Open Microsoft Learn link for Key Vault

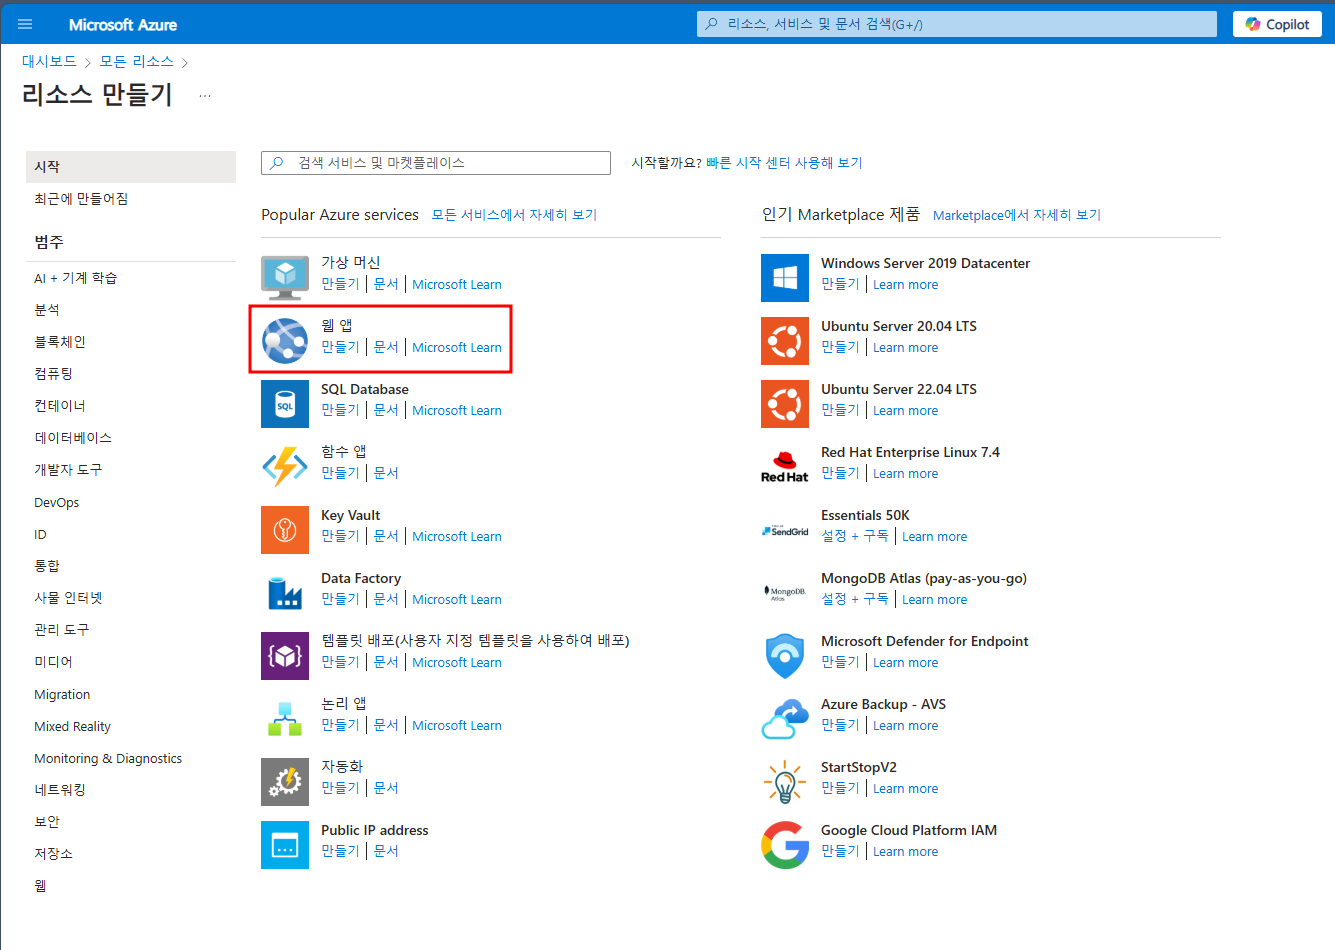pyautogui.click(x=457, y=536)
